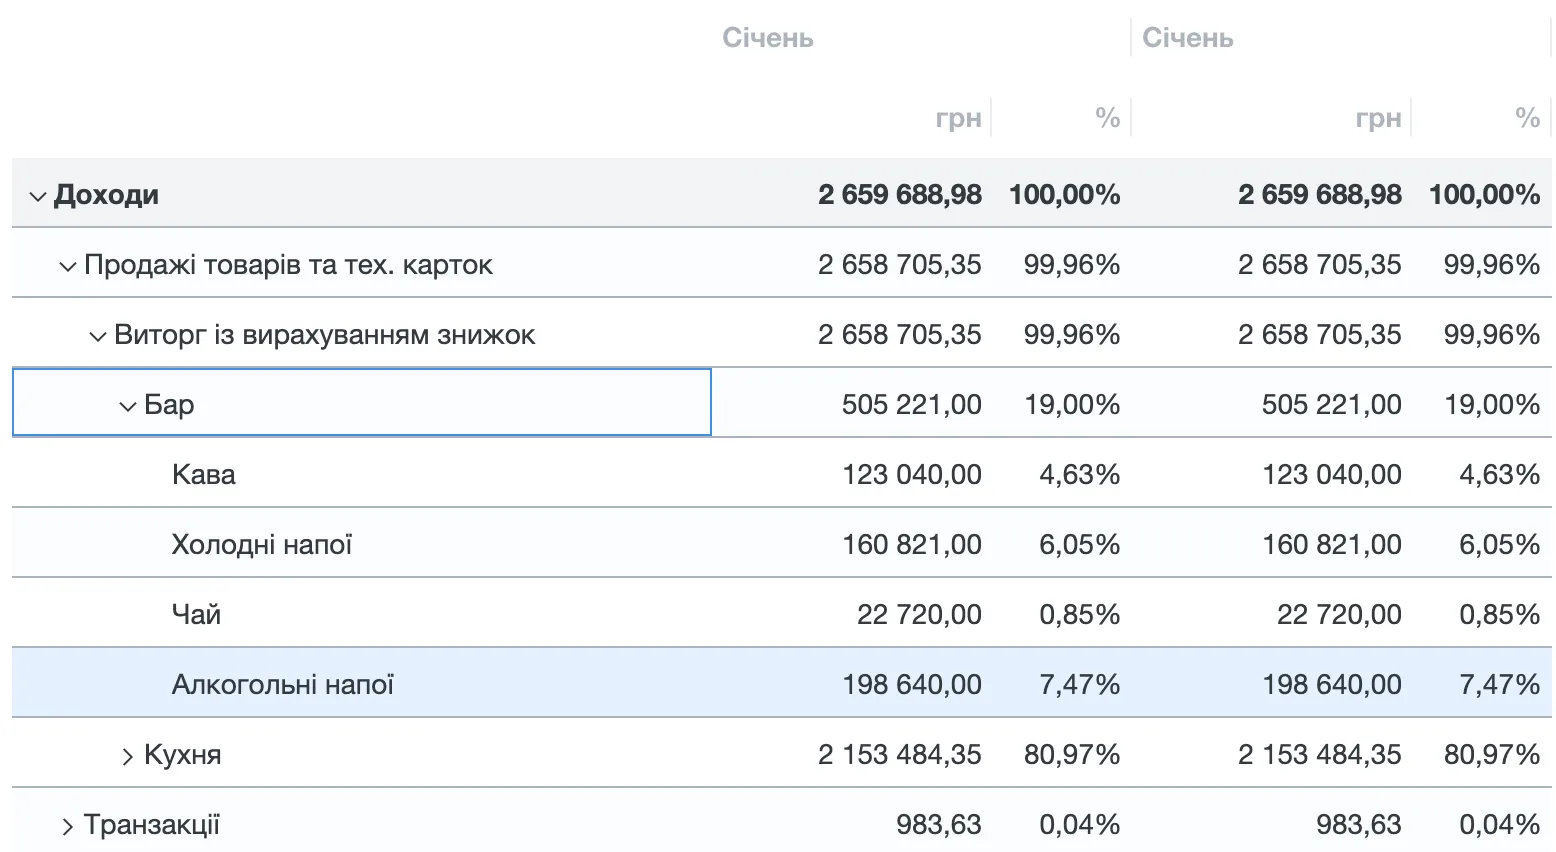Image resolution: width=1556 pixels, height=852 pixels.
Task: Collapse Виторг із вирахуванням знижок chevron
Action: (98, 336)
